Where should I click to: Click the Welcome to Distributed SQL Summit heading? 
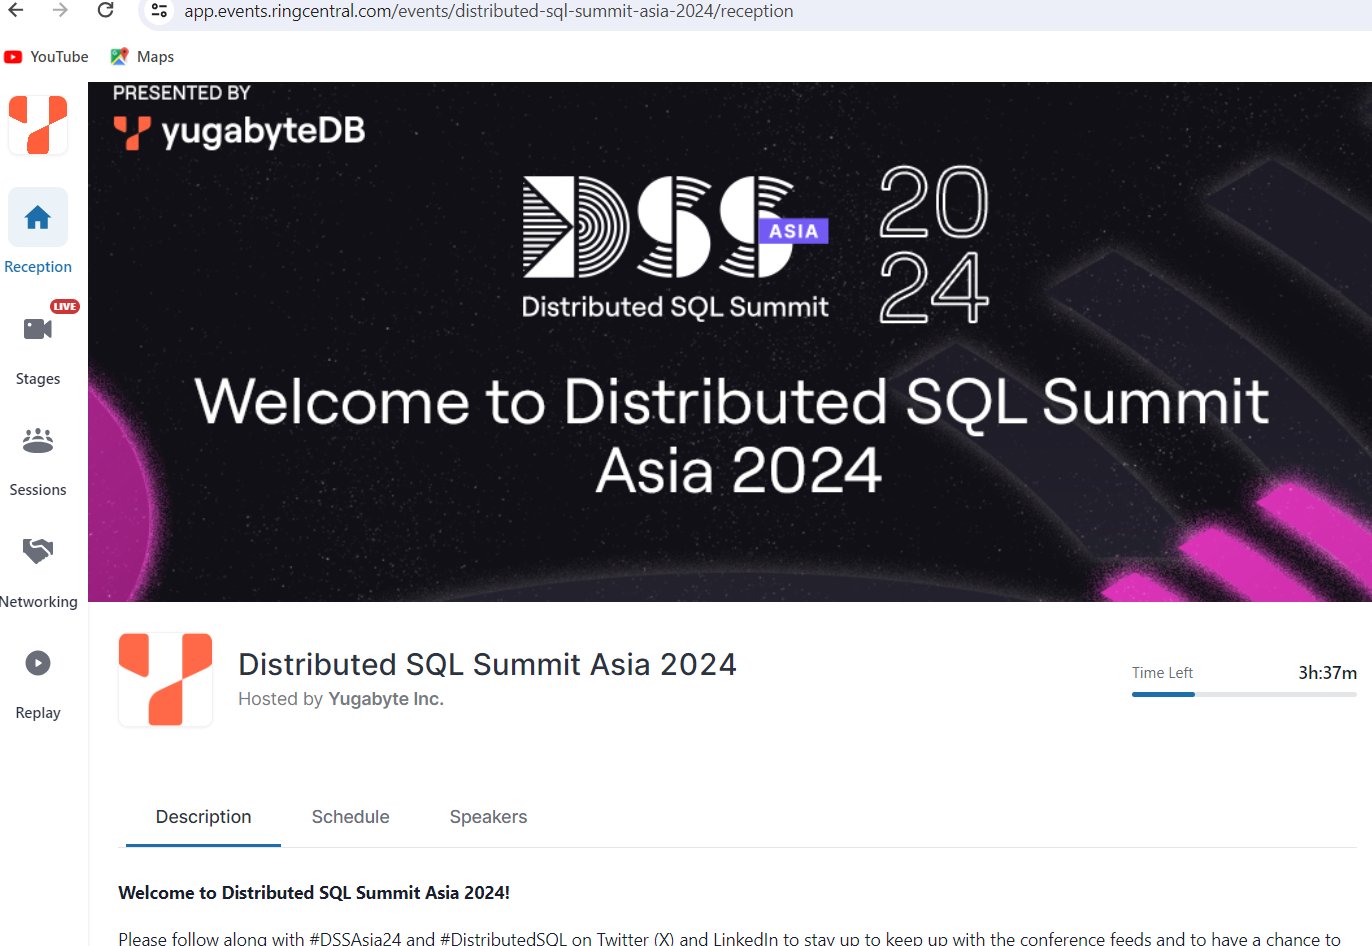[x=314, y=893]
